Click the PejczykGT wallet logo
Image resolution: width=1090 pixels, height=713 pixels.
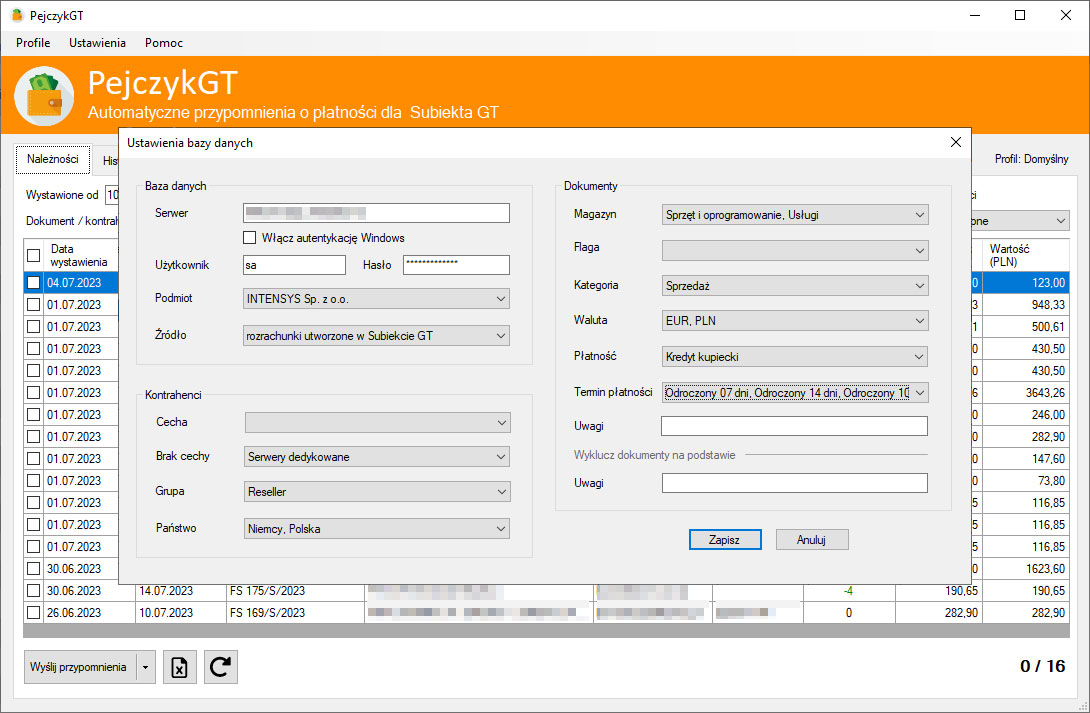pos(44,96)
